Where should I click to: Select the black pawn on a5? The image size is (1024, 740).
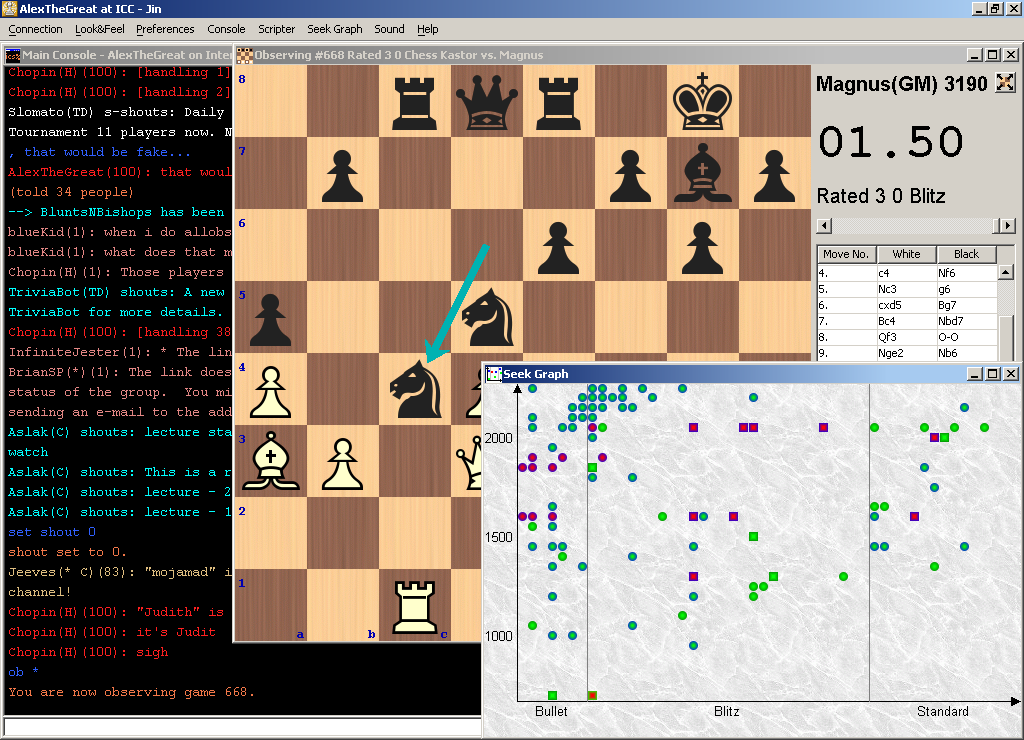coord(270,317)
